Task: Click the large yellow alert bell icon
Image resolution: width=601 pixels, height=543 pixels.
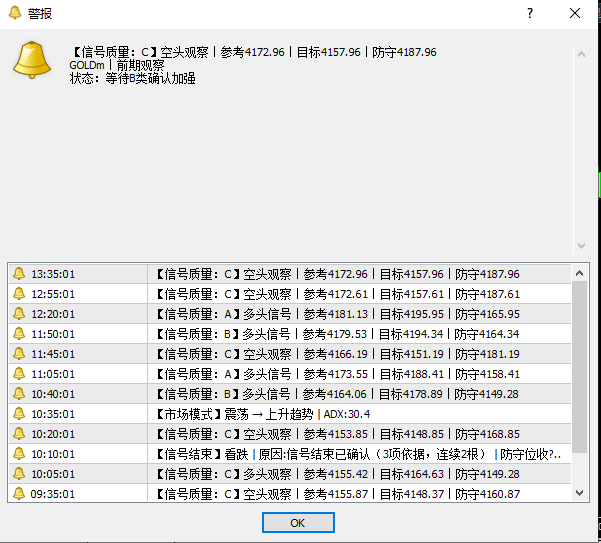Action: [x=32, y=60]
